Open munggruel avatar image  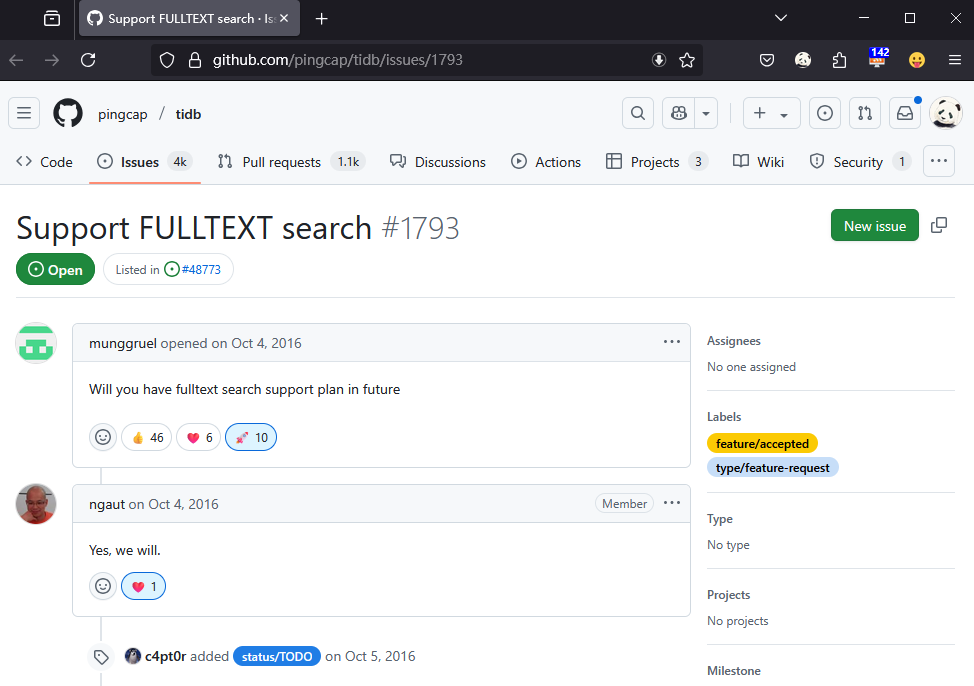(36, 343)
